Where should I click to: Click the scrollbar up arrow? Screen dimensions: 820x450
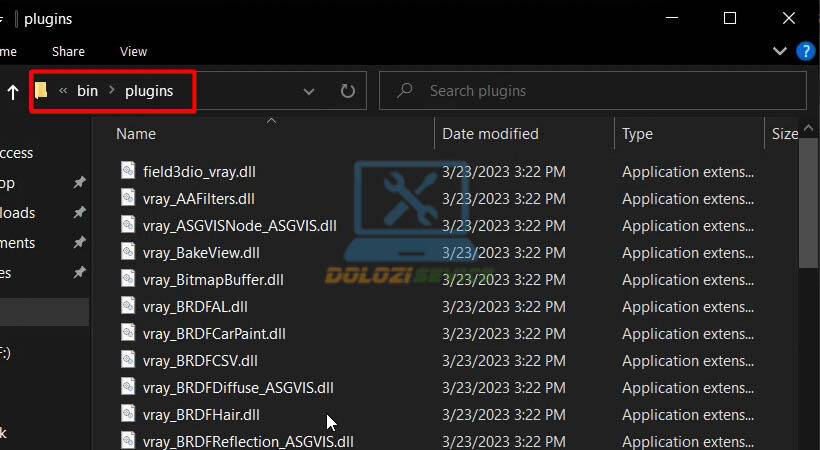pos(808,128)
